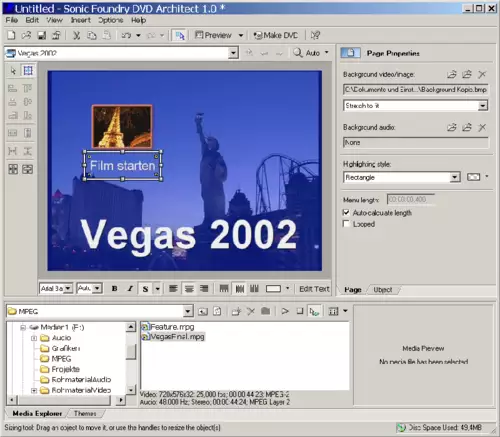Click the Cut scissors icon in toolbar
Viewport: 500px width, 437px height.
tap(76, 35)
